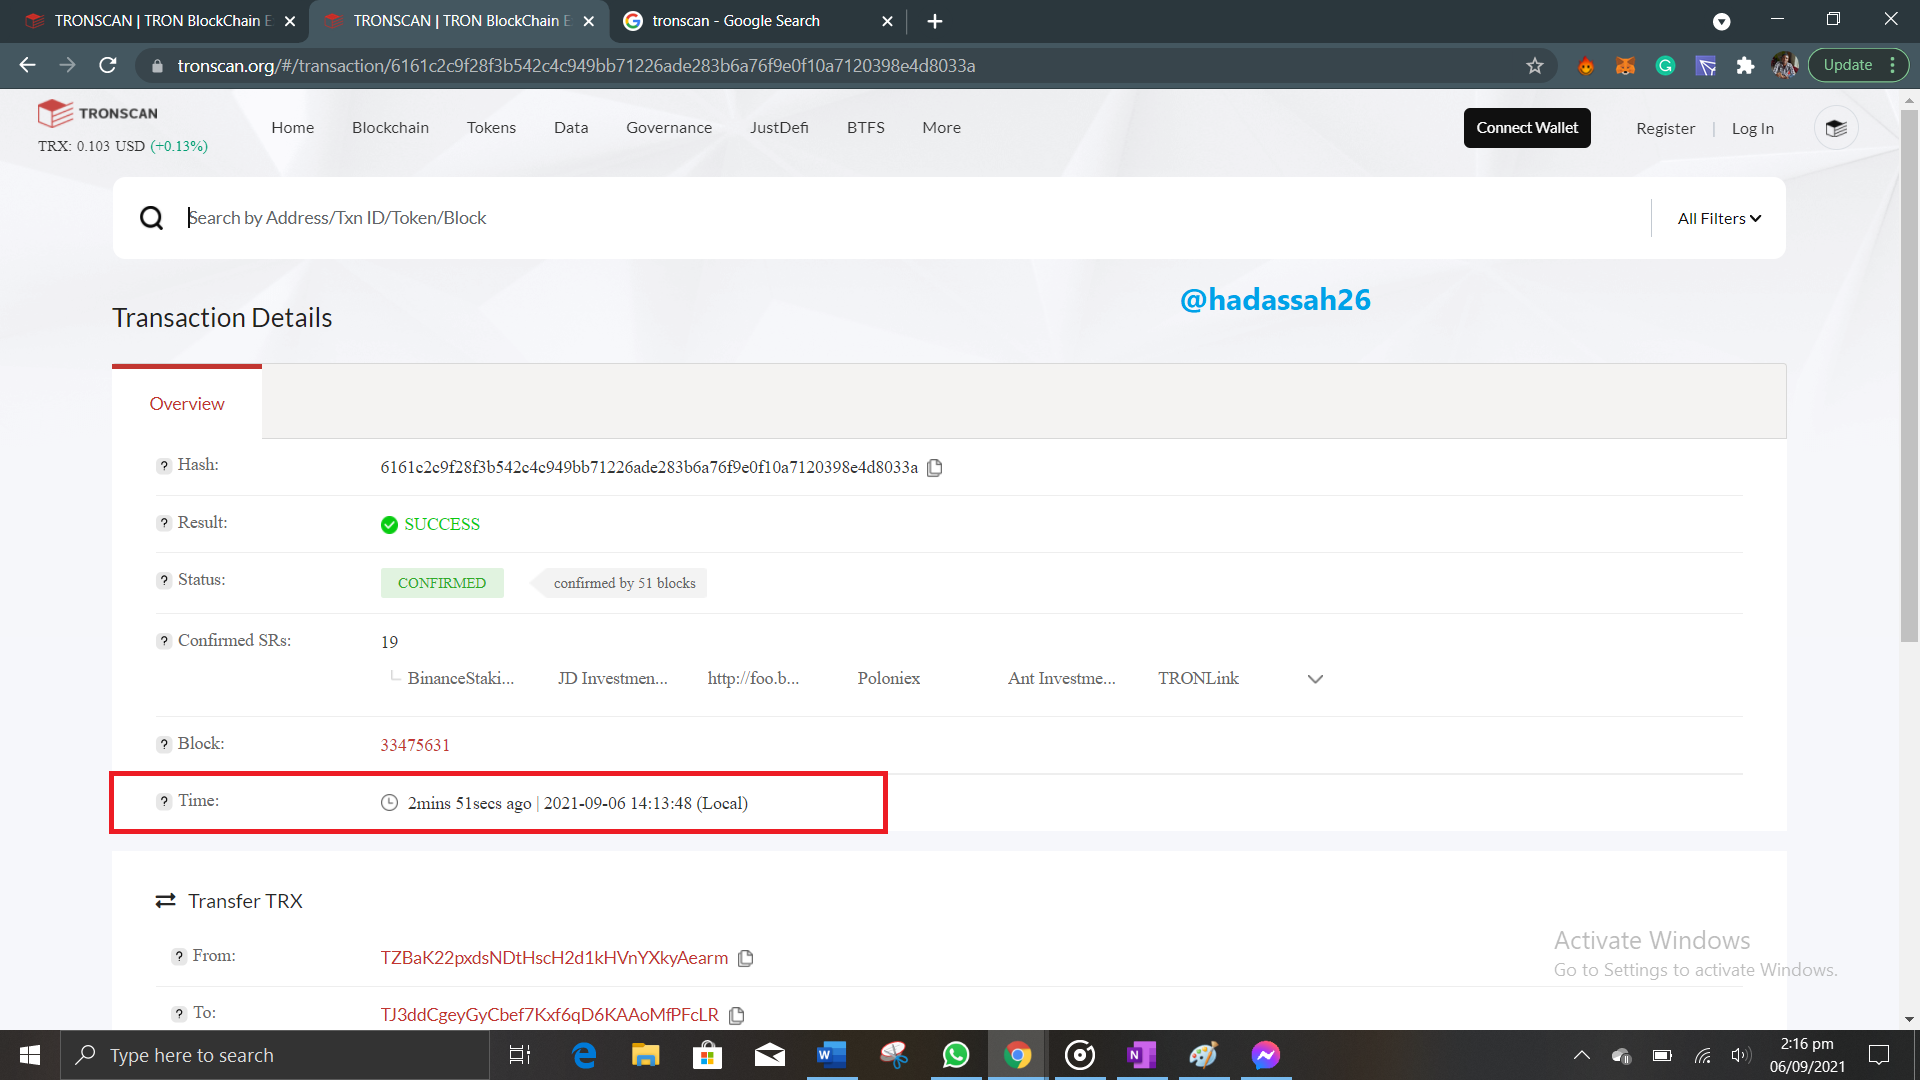Open the MetaMask fox extension
This screenshot has height=1080, width=1920.
1625,66
